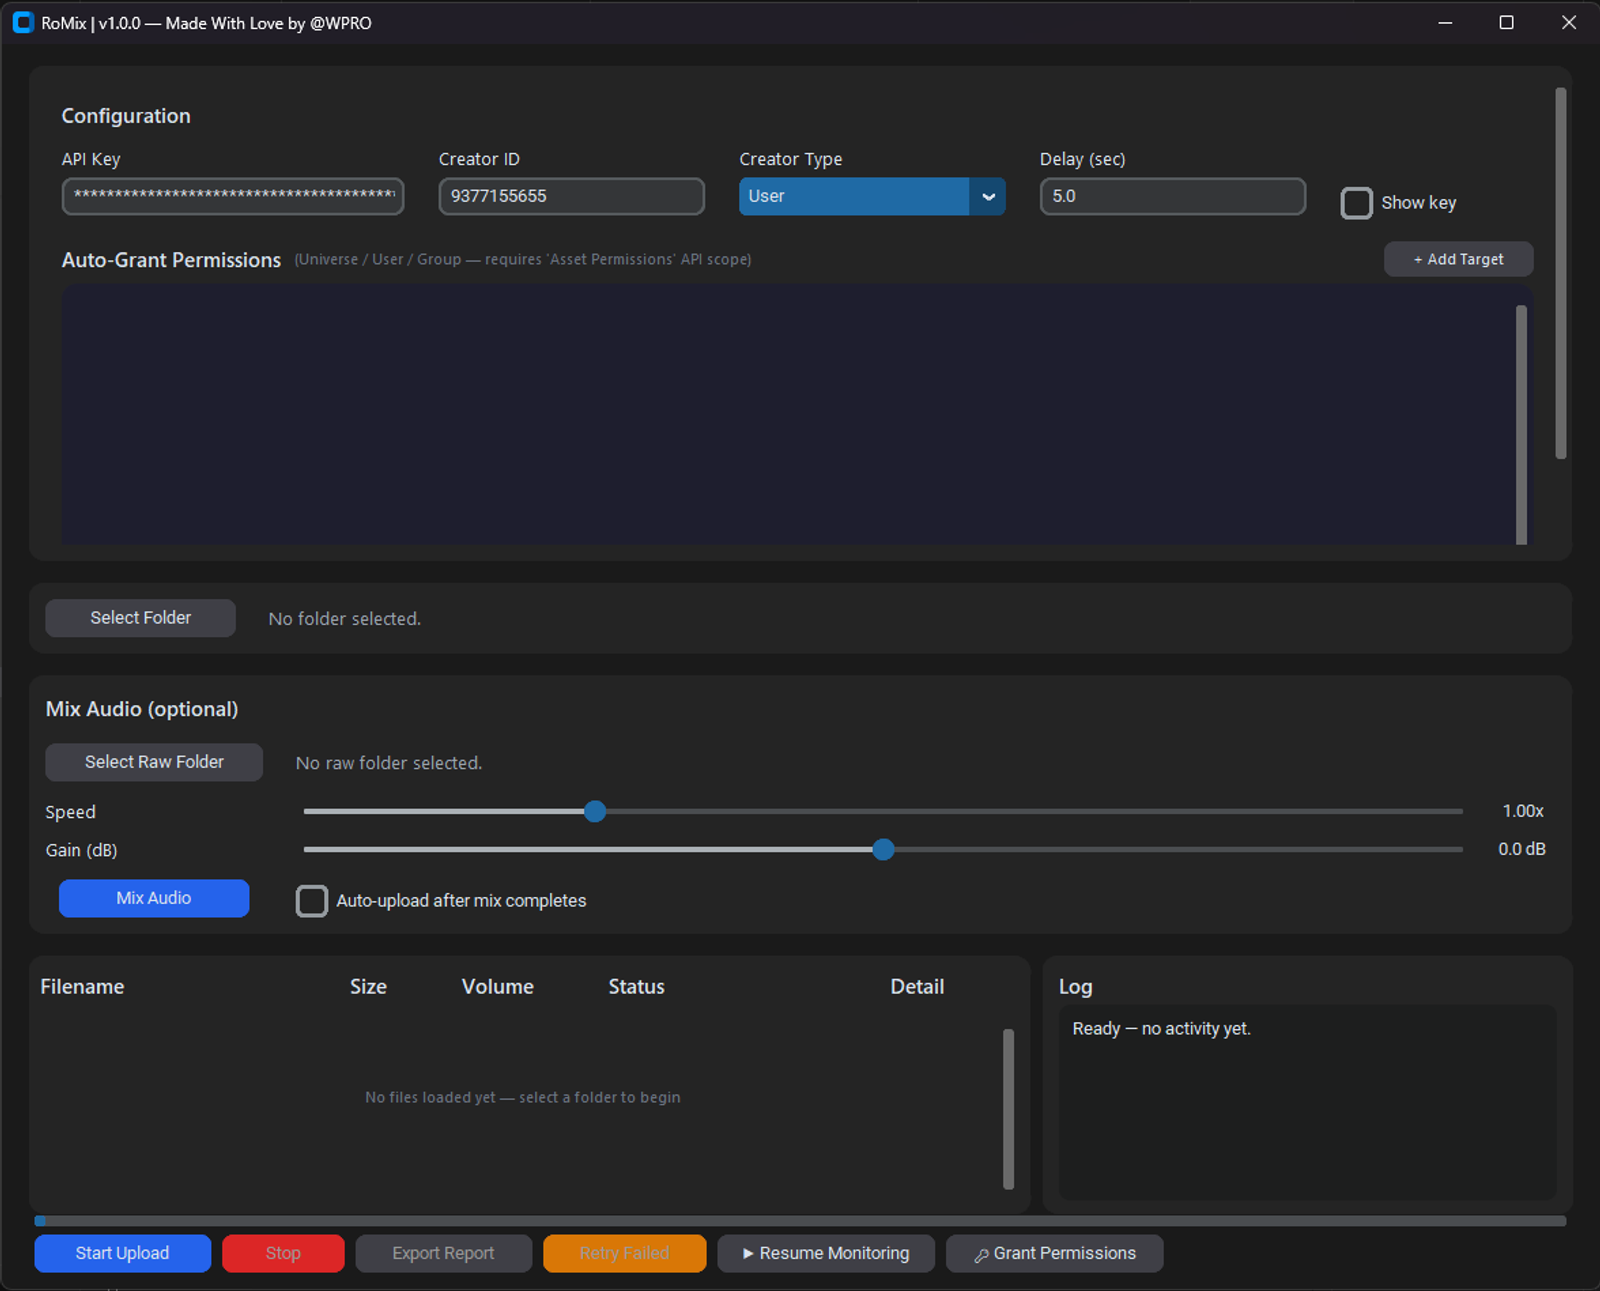Click the Creator ID field showing 9377155655
Viewport: 1600px width, 1291px height.
(572, 196)
